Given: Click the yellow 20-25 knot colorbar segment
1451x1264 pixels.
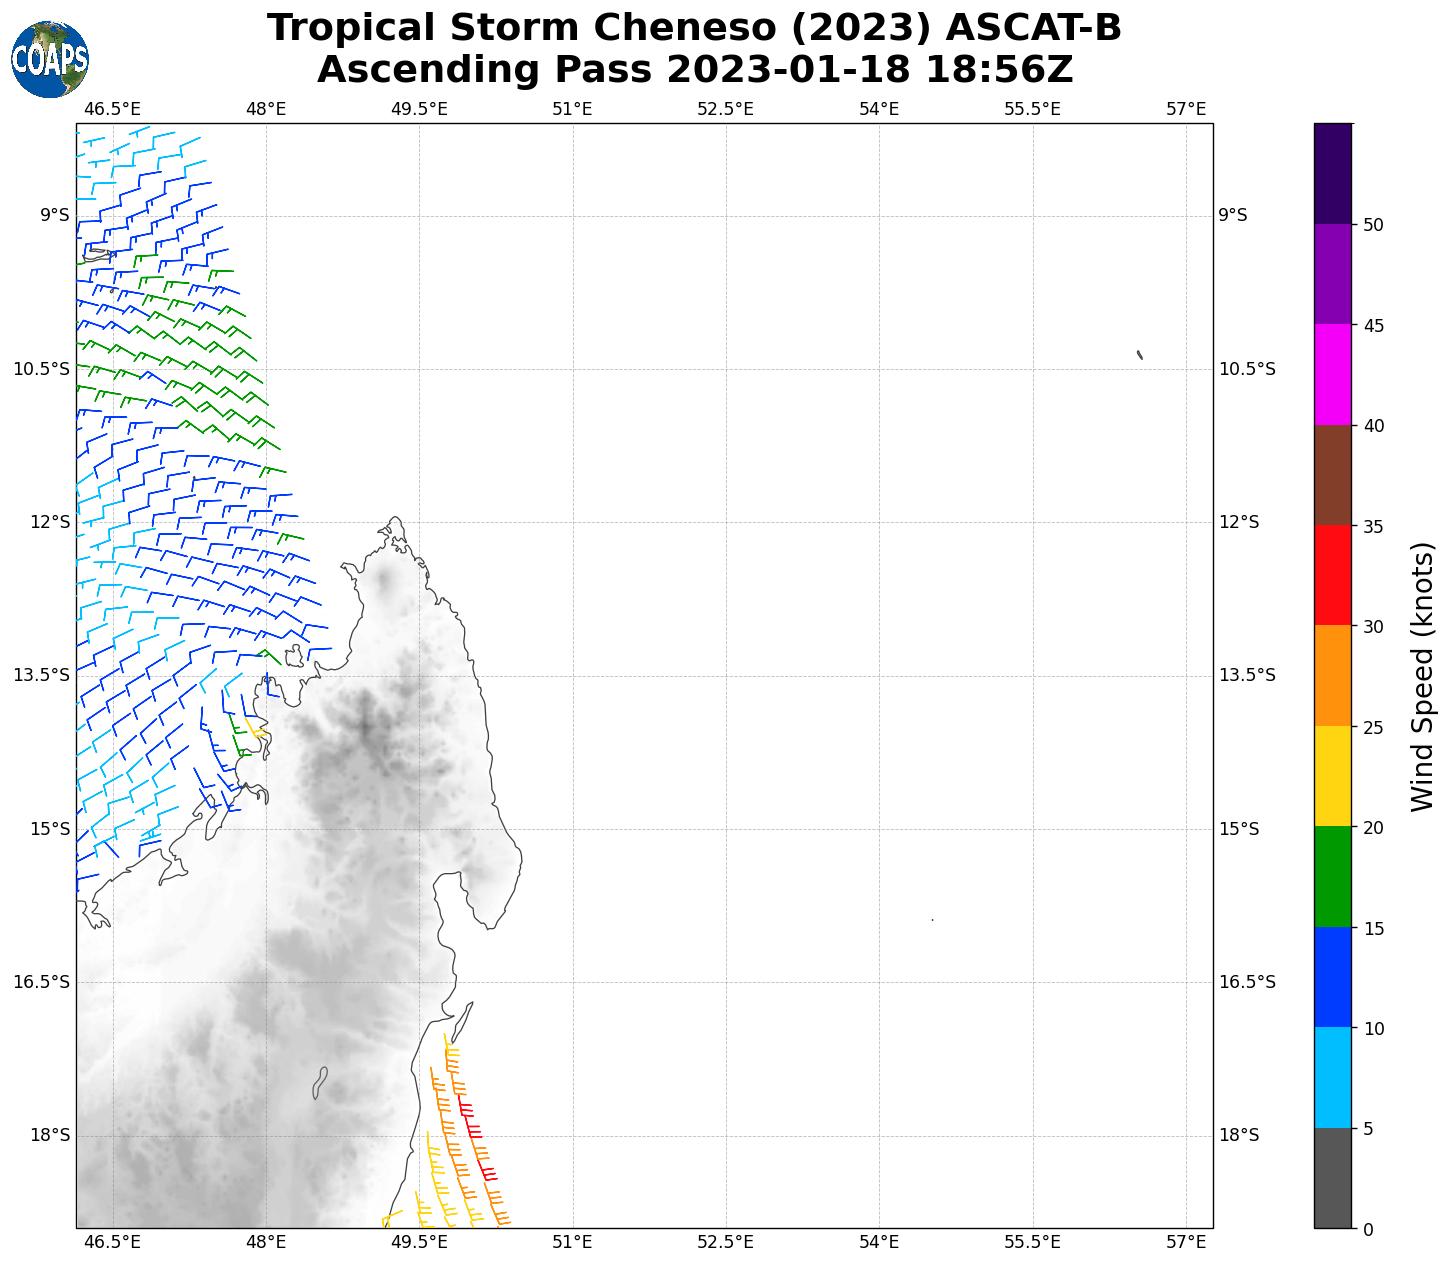Looking at the screenshot, I should (1332, 776).
